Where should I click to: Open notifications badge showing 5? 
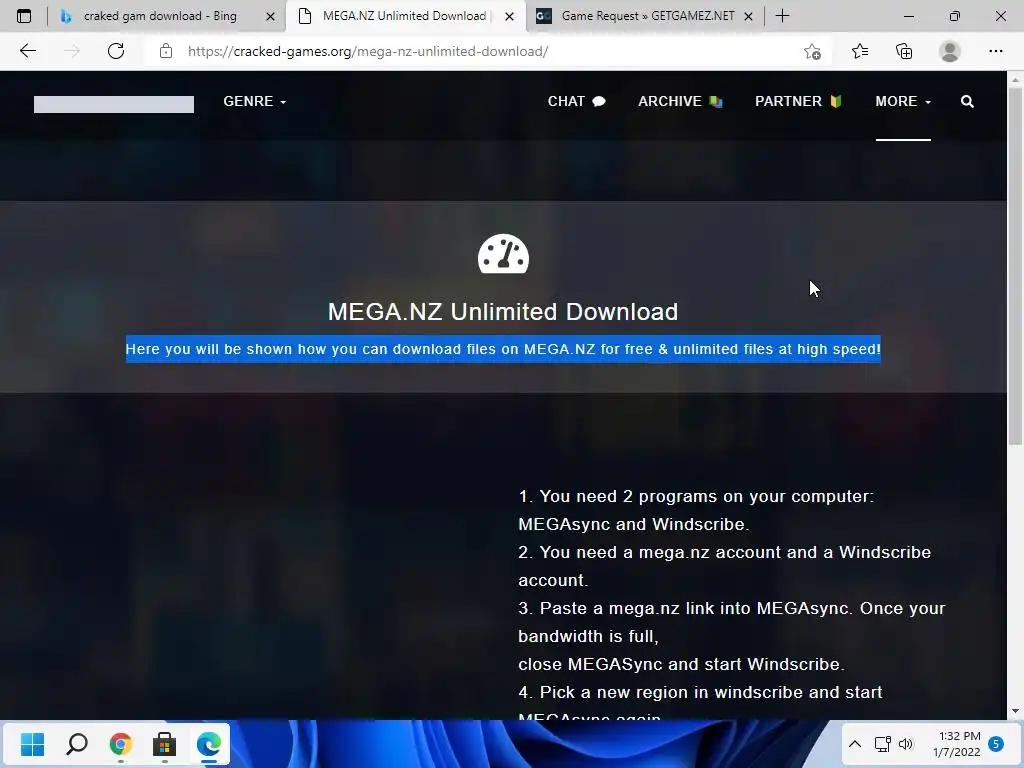click(x=996, y=744)
